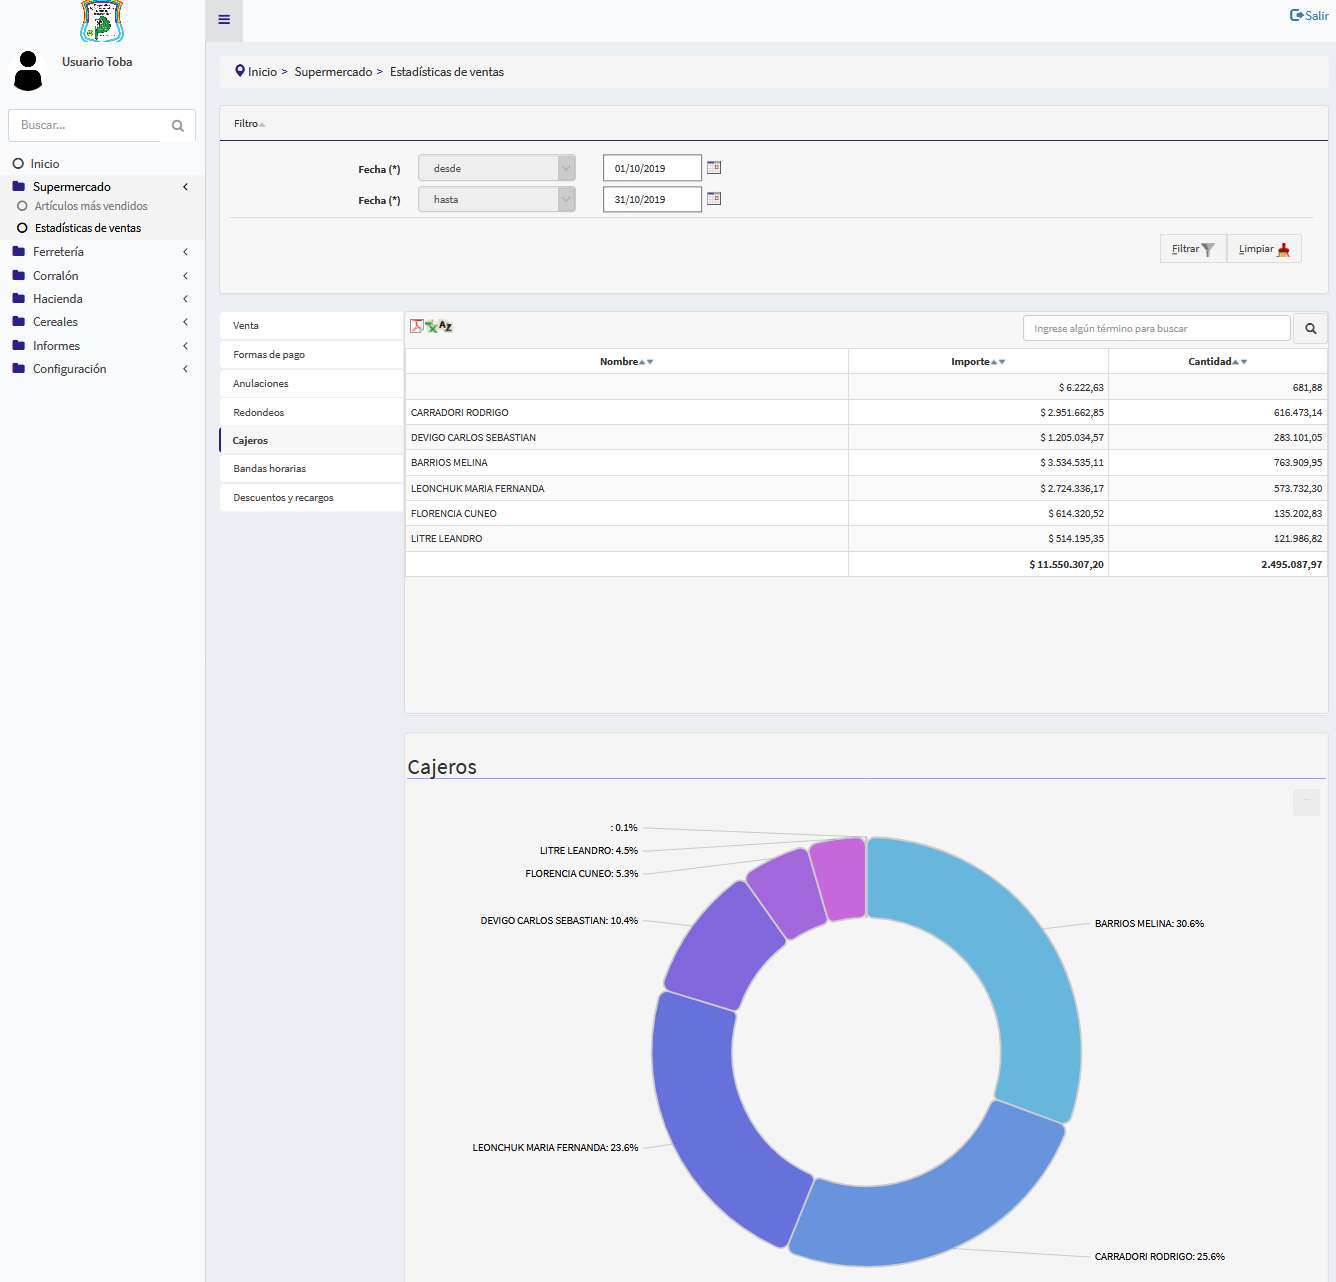
Task: Focus the table search term field
Action: point(1156,328)
